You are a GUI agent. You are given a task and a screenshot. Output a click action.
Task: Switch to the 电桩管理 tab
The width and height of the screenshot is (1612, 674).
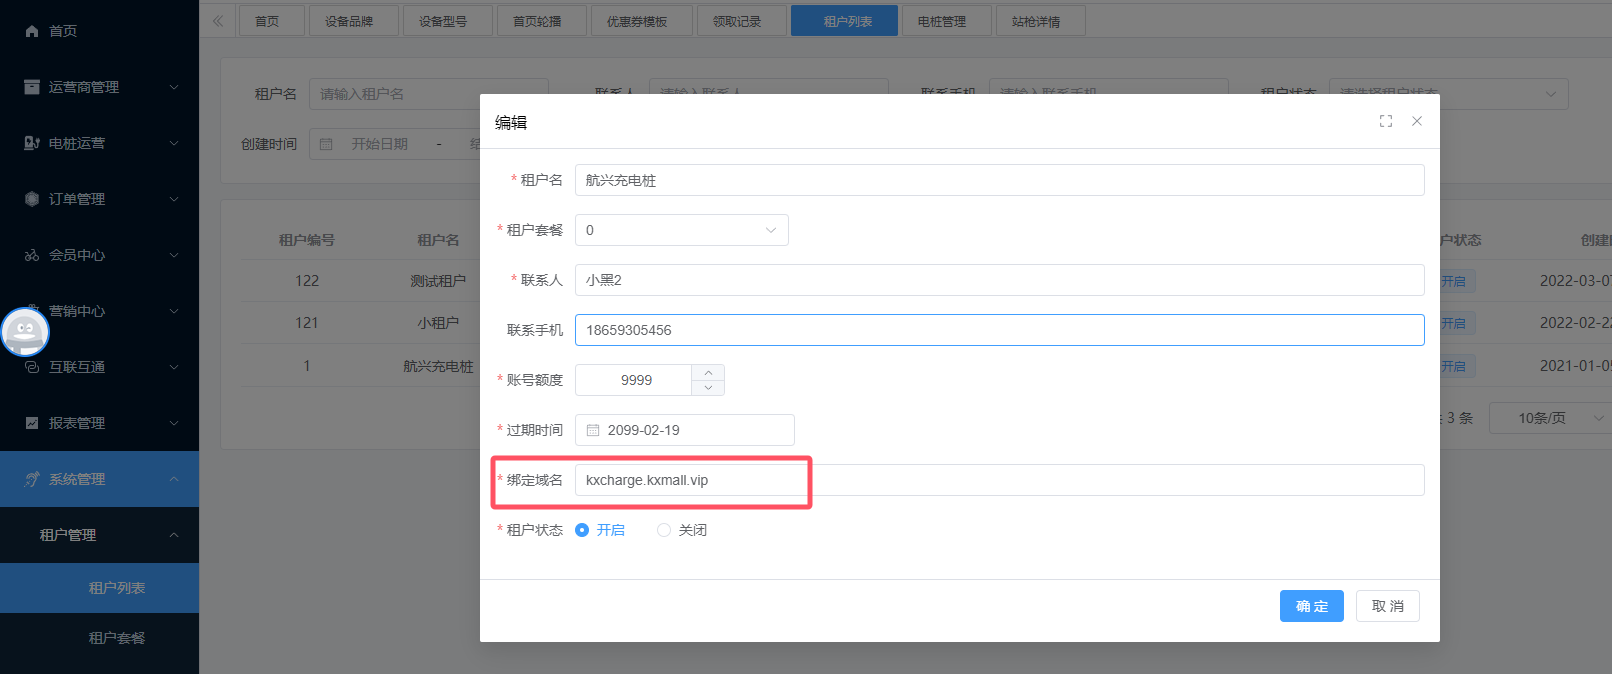[941, 21]
